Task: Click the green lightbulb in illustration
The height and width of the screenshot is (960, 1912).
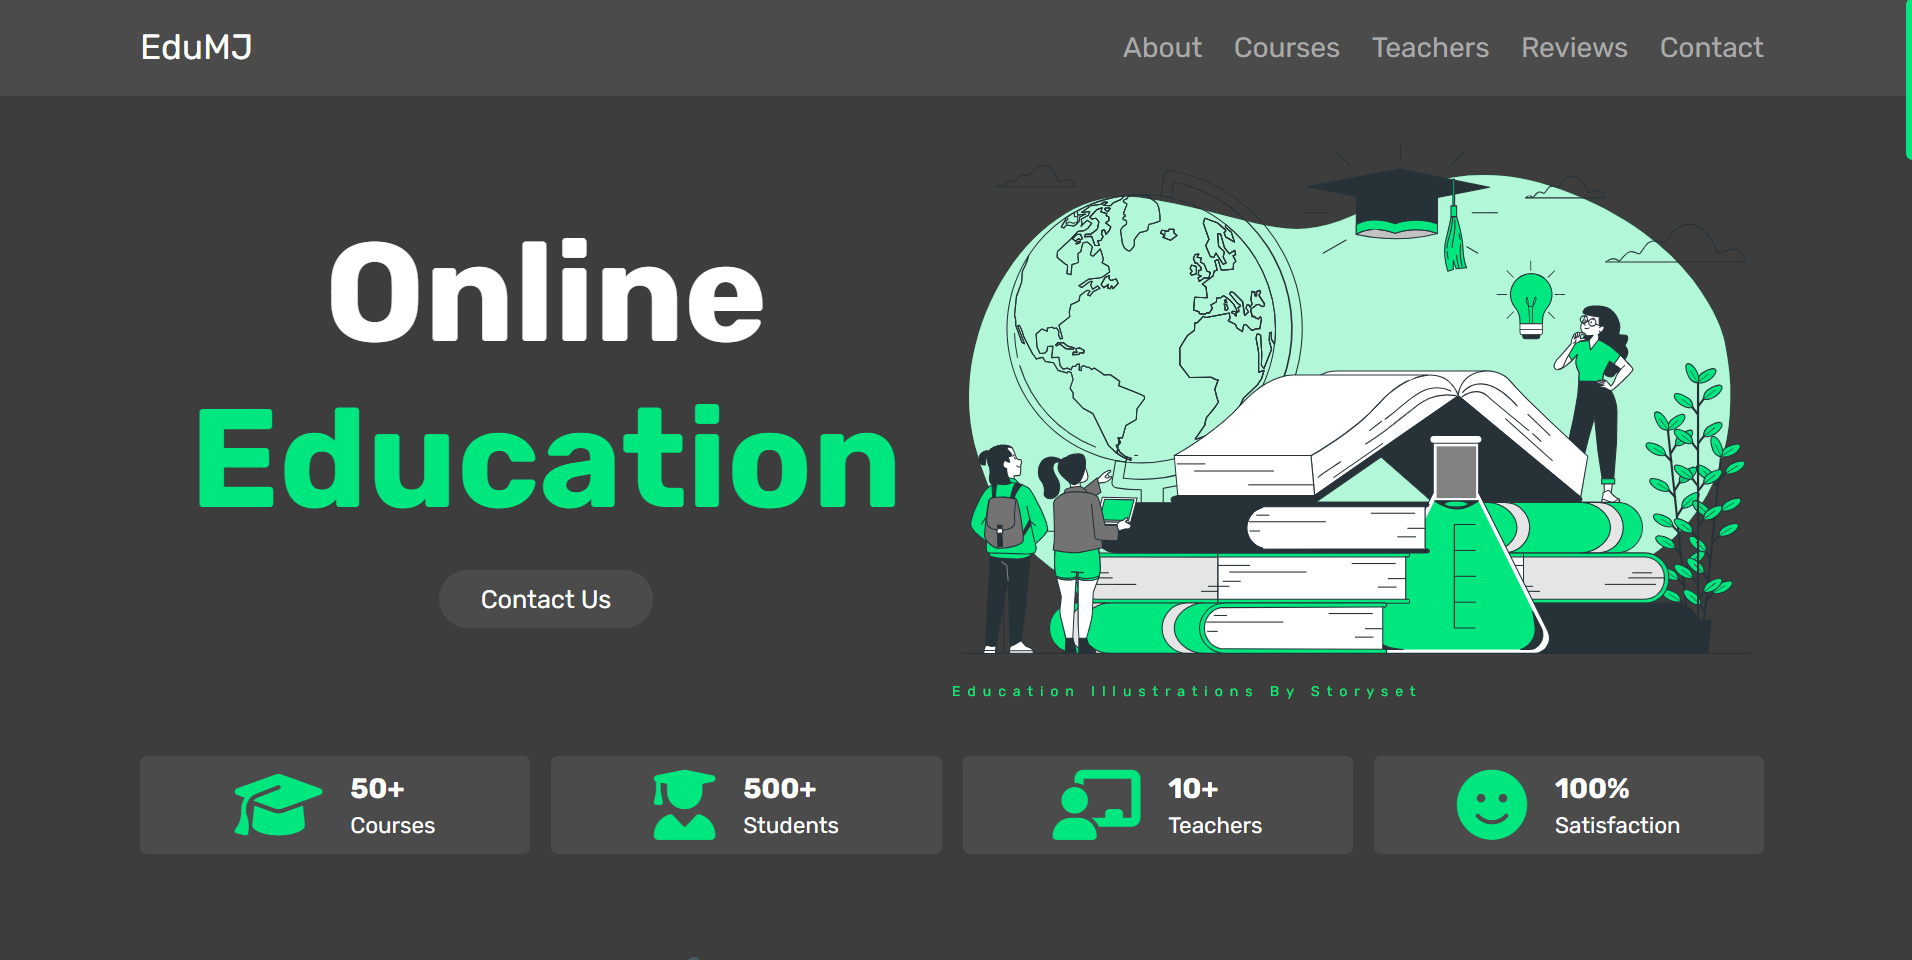Action: coord(1530,304)
